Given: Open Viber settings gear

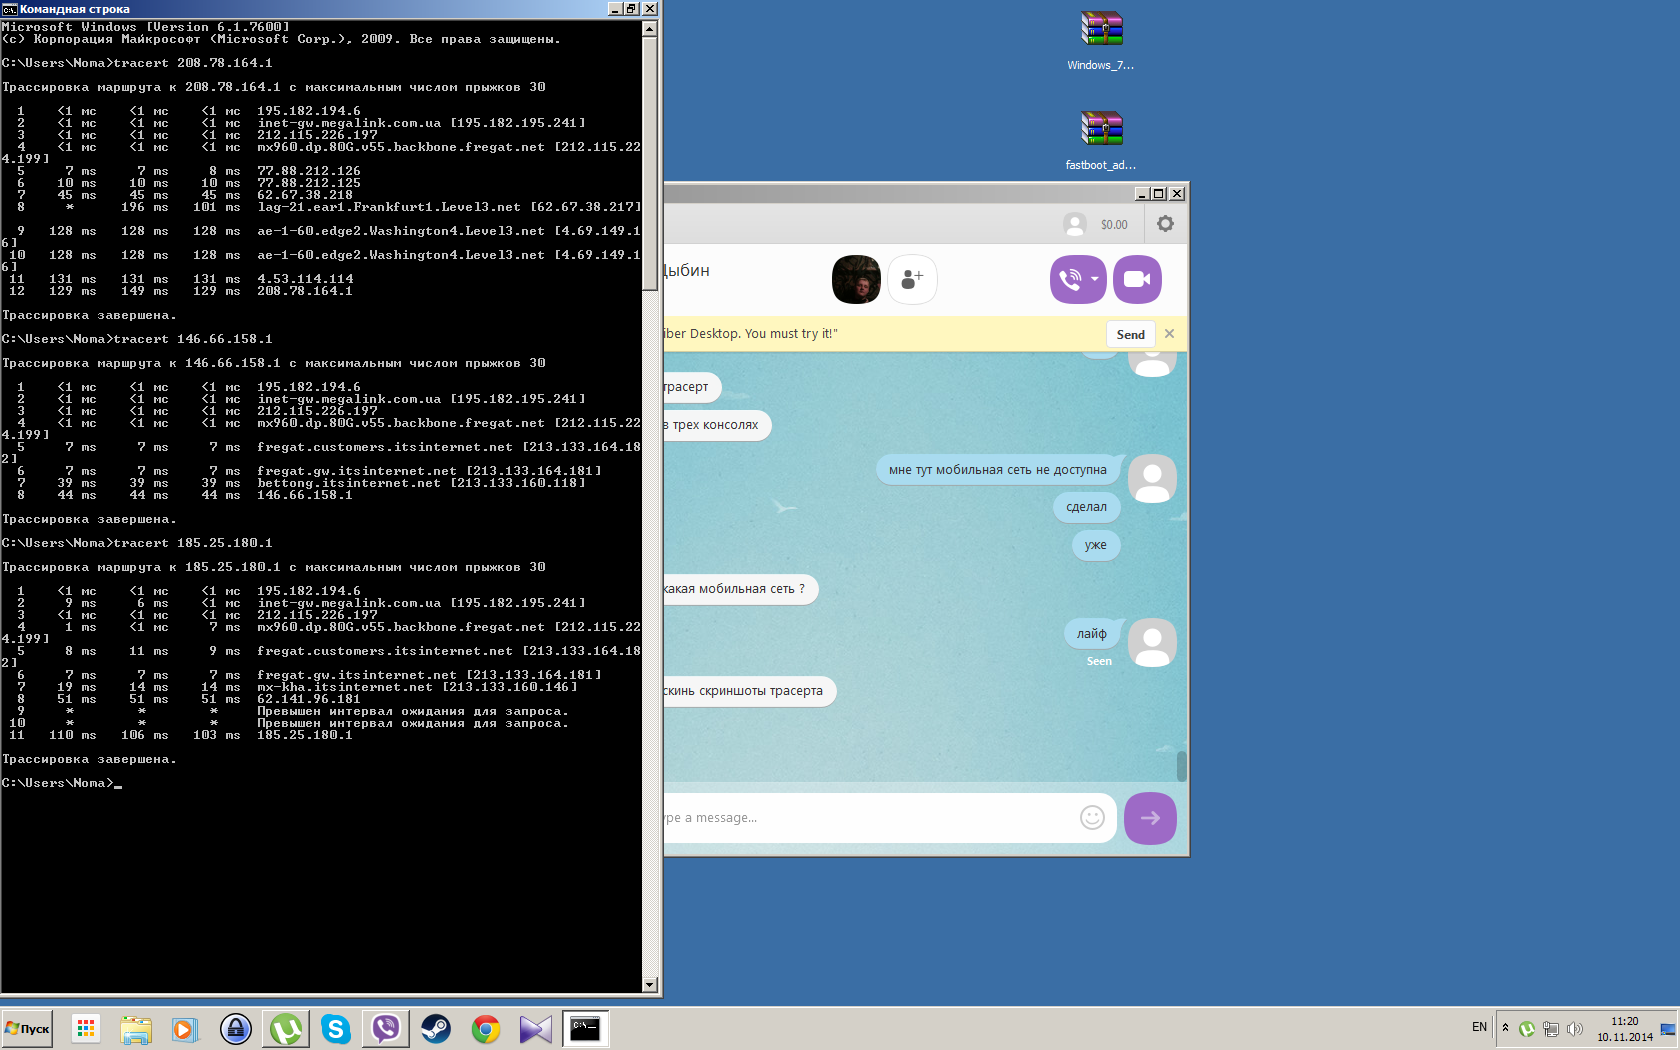Looking at the screenshot, I should tap(1165, 224).
